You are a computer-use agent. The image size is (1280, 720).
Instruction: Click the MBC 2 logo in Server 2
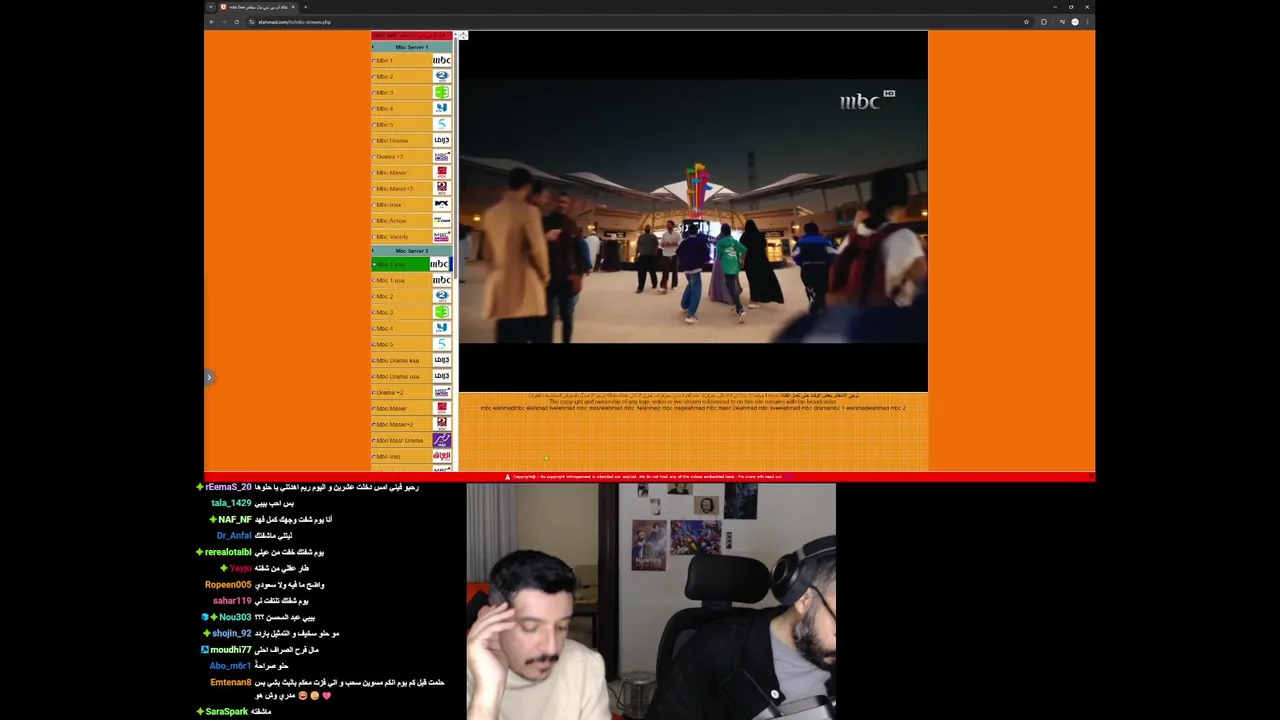point(441,297)
